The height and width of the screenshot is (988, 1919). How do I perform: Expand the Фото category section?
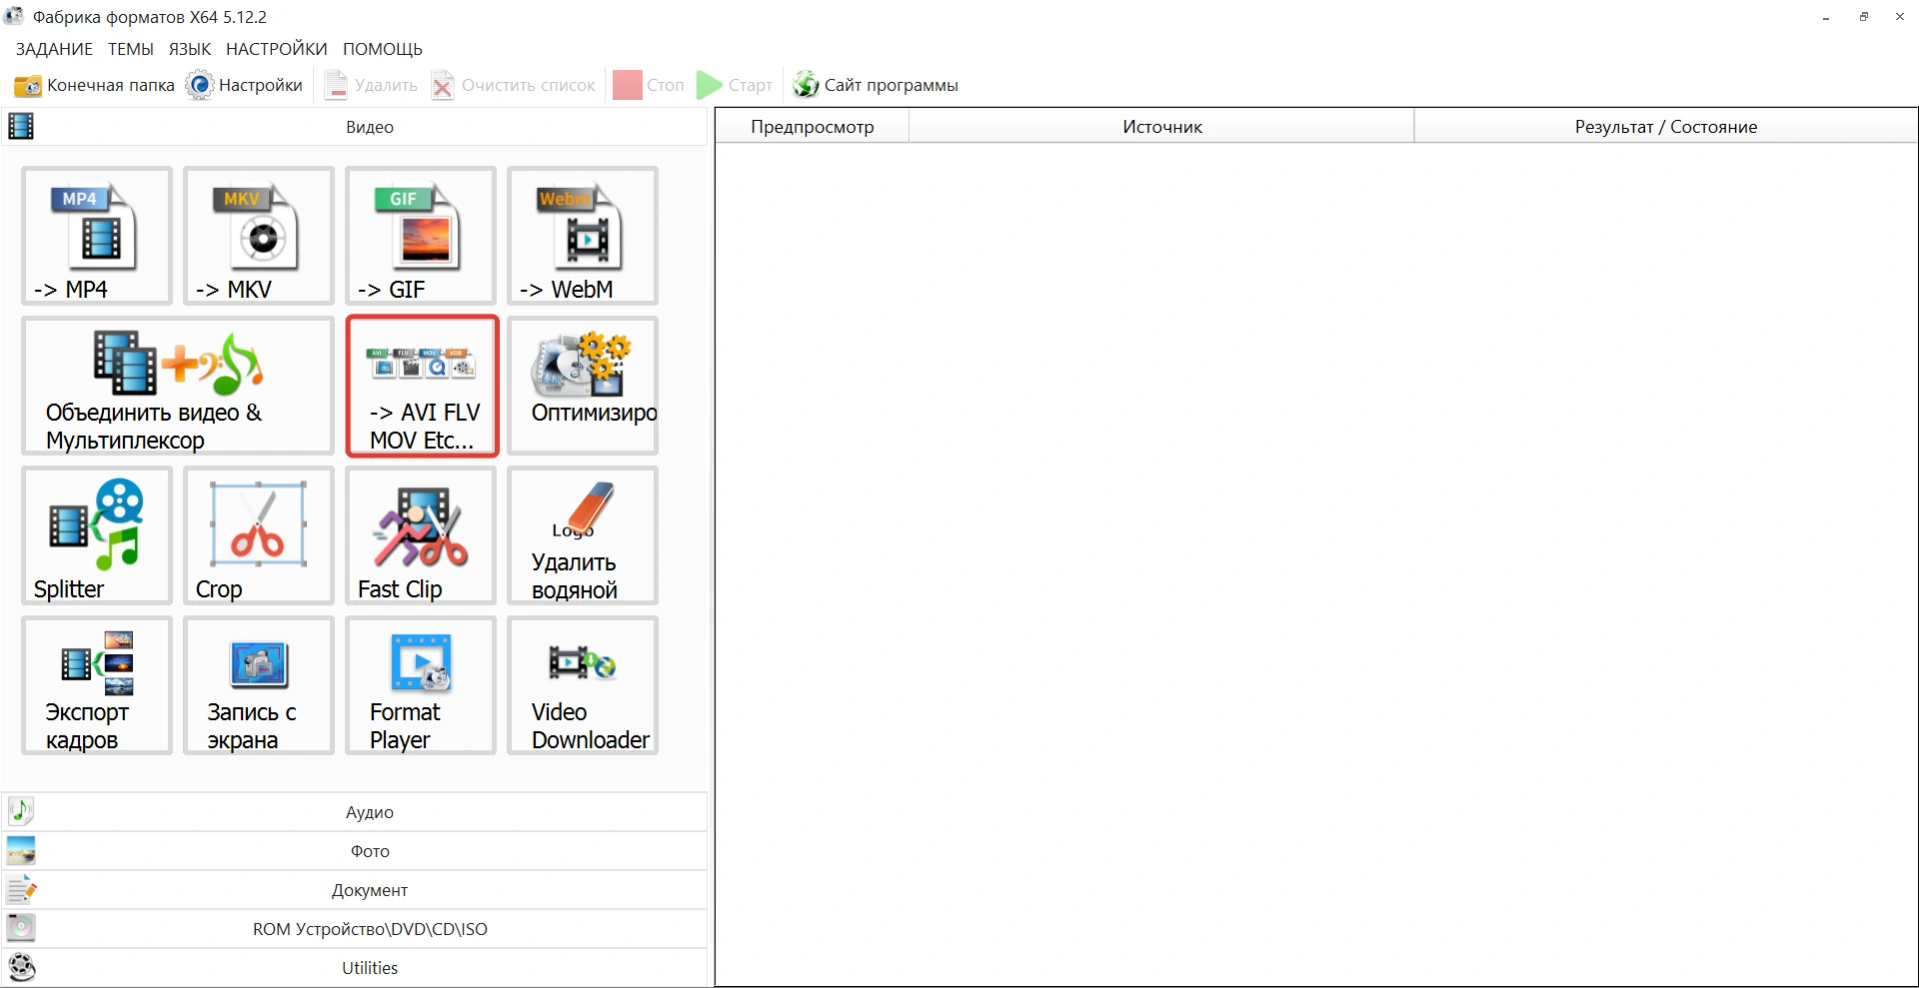369,851
